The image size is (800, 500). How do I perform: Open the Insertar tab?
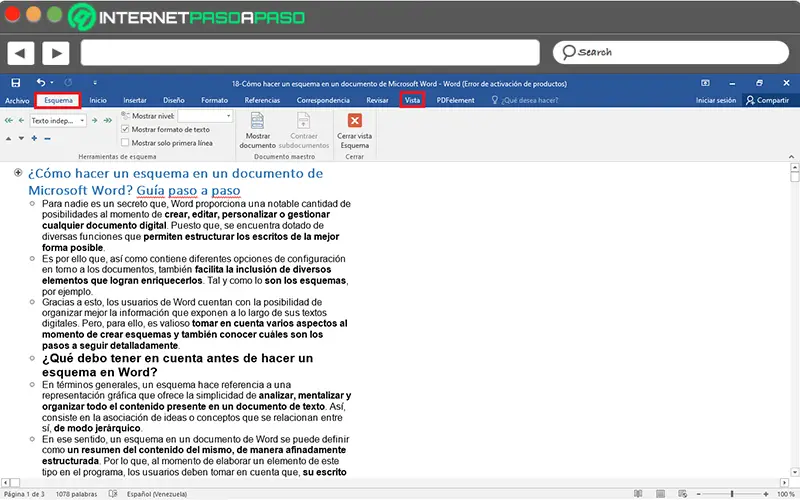coord(135,101)
